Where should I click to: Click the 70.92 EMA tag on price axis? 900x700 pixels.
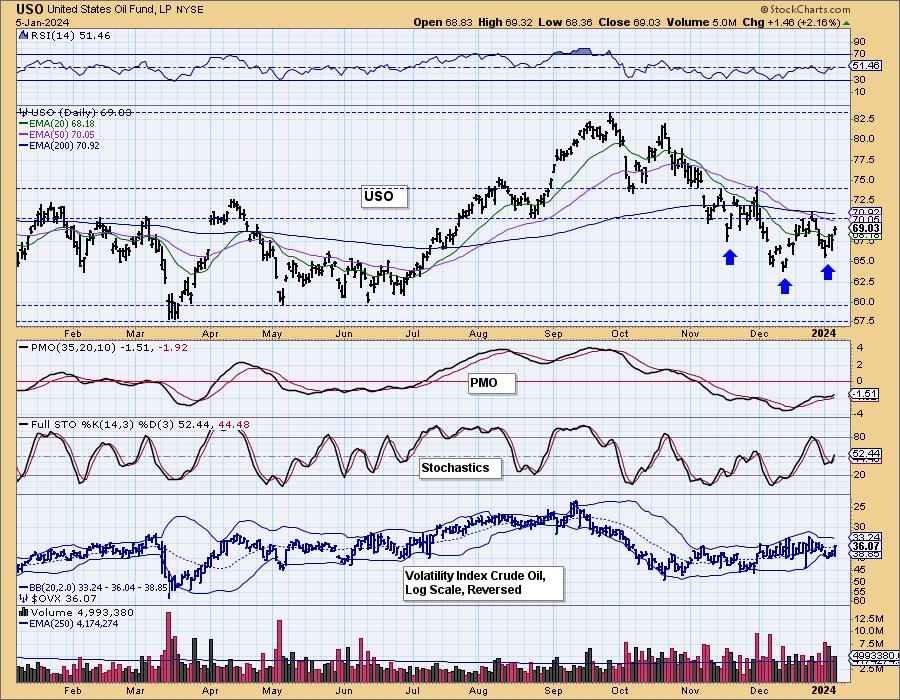point(866,212)
